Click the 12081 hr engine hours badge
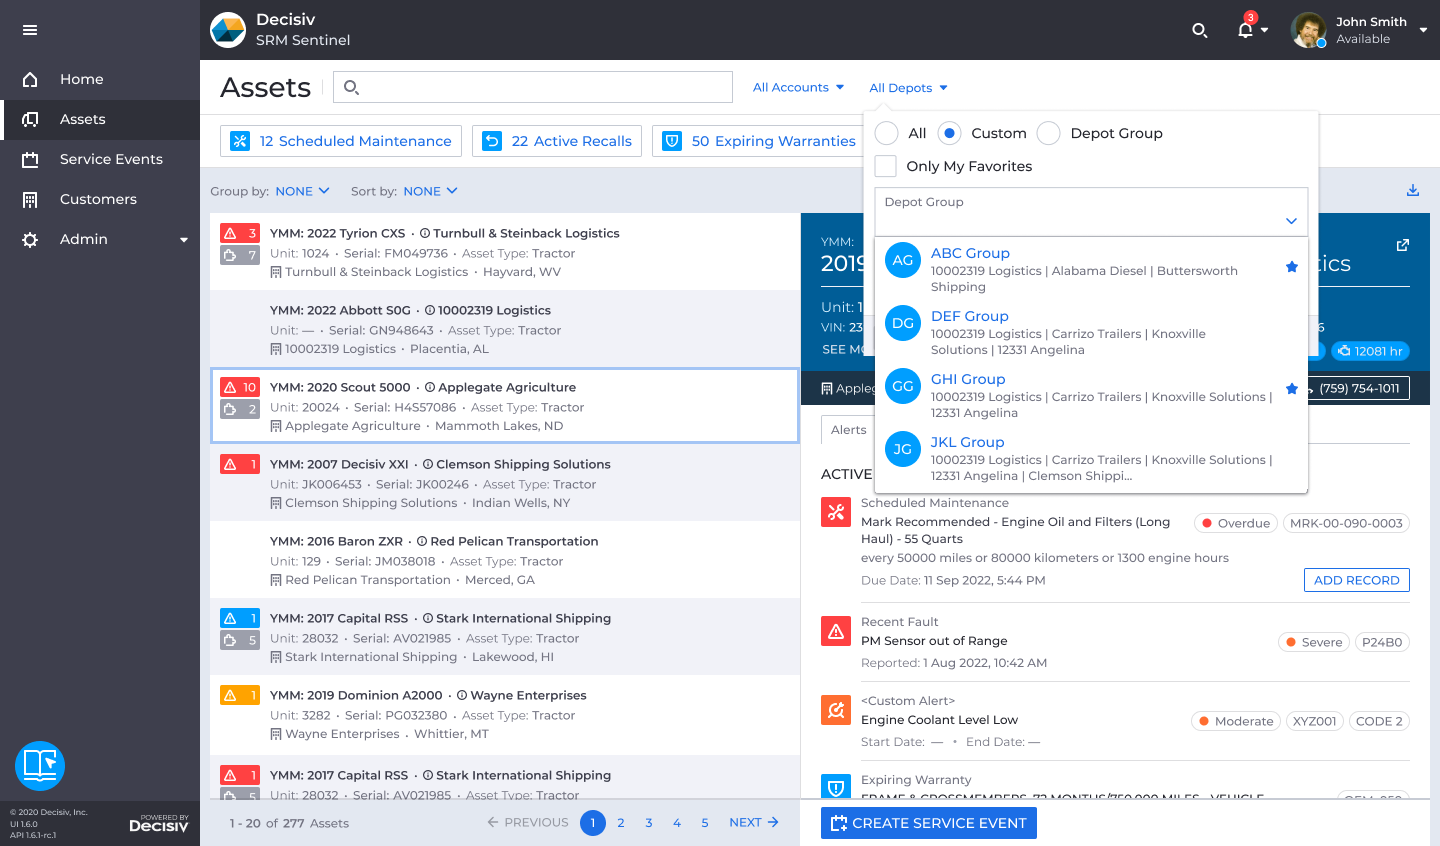The width and height of the screenshot is (1440, 846). point(1370,351)
